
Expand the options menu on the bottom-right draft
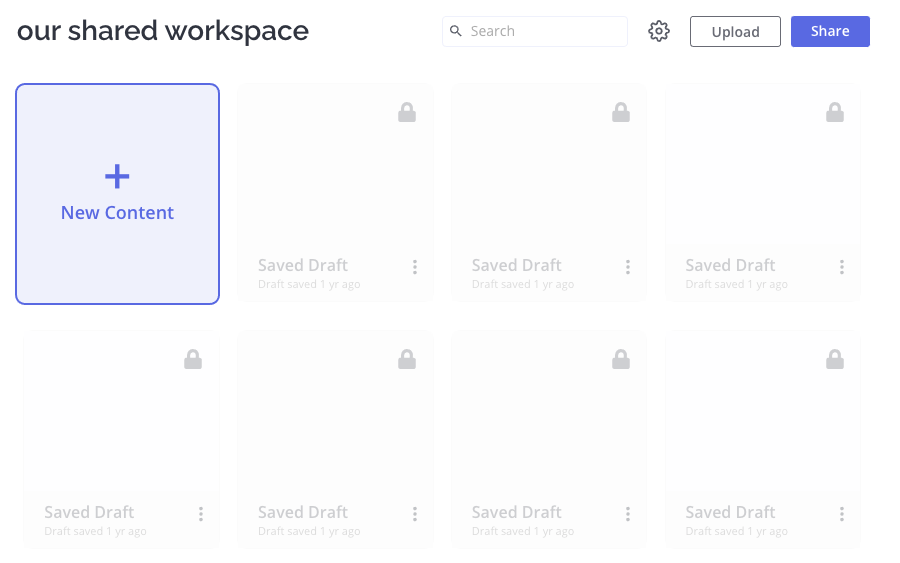(842, 514)
